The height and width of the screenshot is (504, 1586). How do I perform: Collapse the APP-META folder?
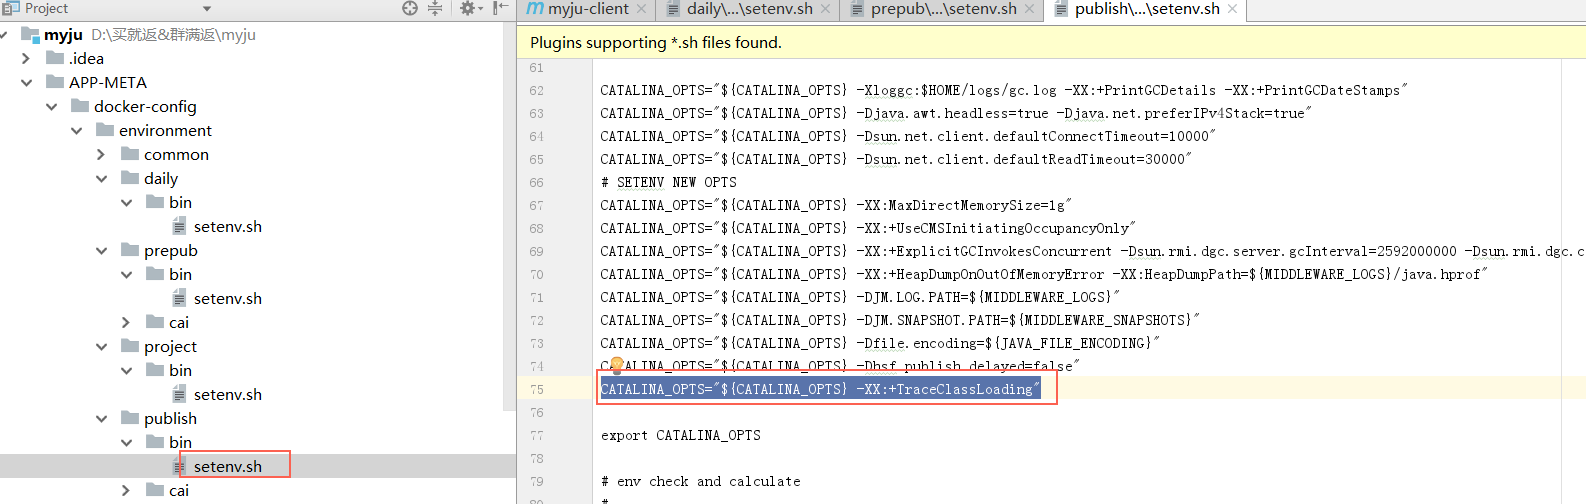point(27,82)
